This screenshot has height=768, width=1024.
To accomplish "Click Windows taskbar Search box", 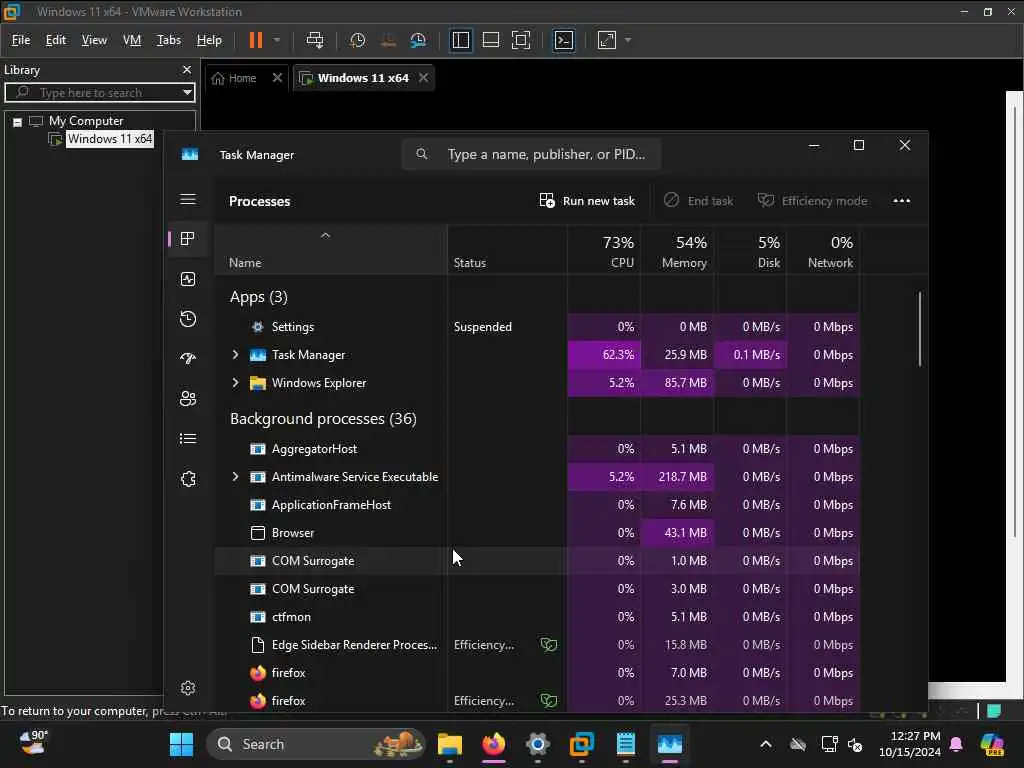I will 316,744.
